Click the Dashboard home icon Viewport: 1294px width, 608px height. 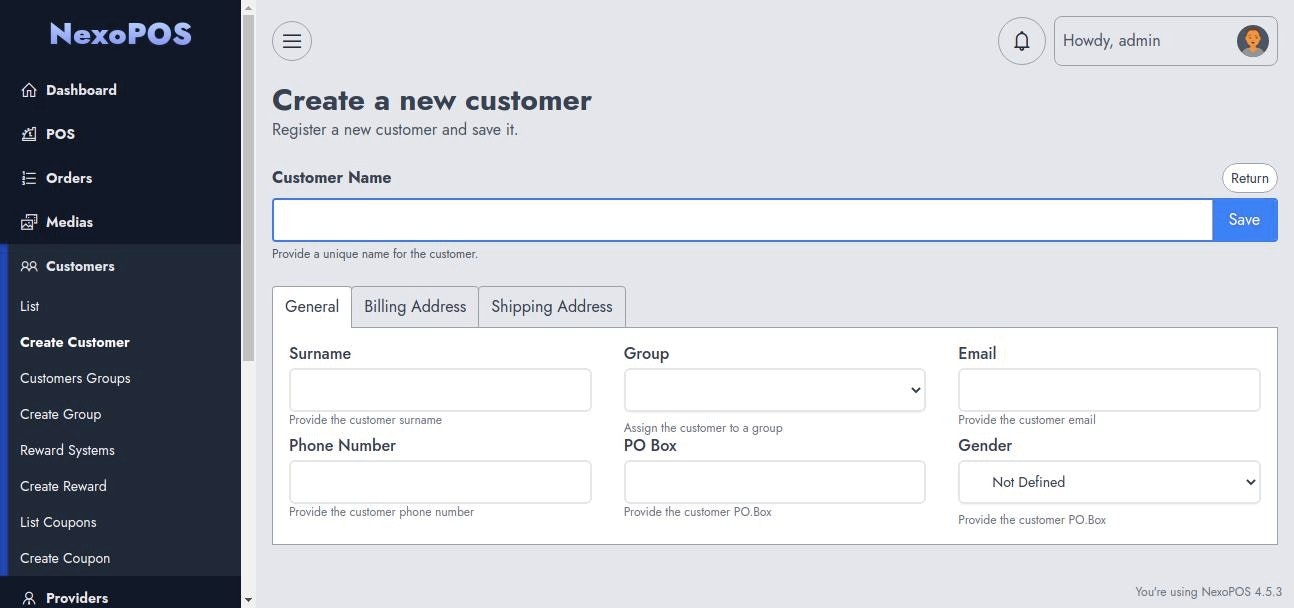(29, 90)
